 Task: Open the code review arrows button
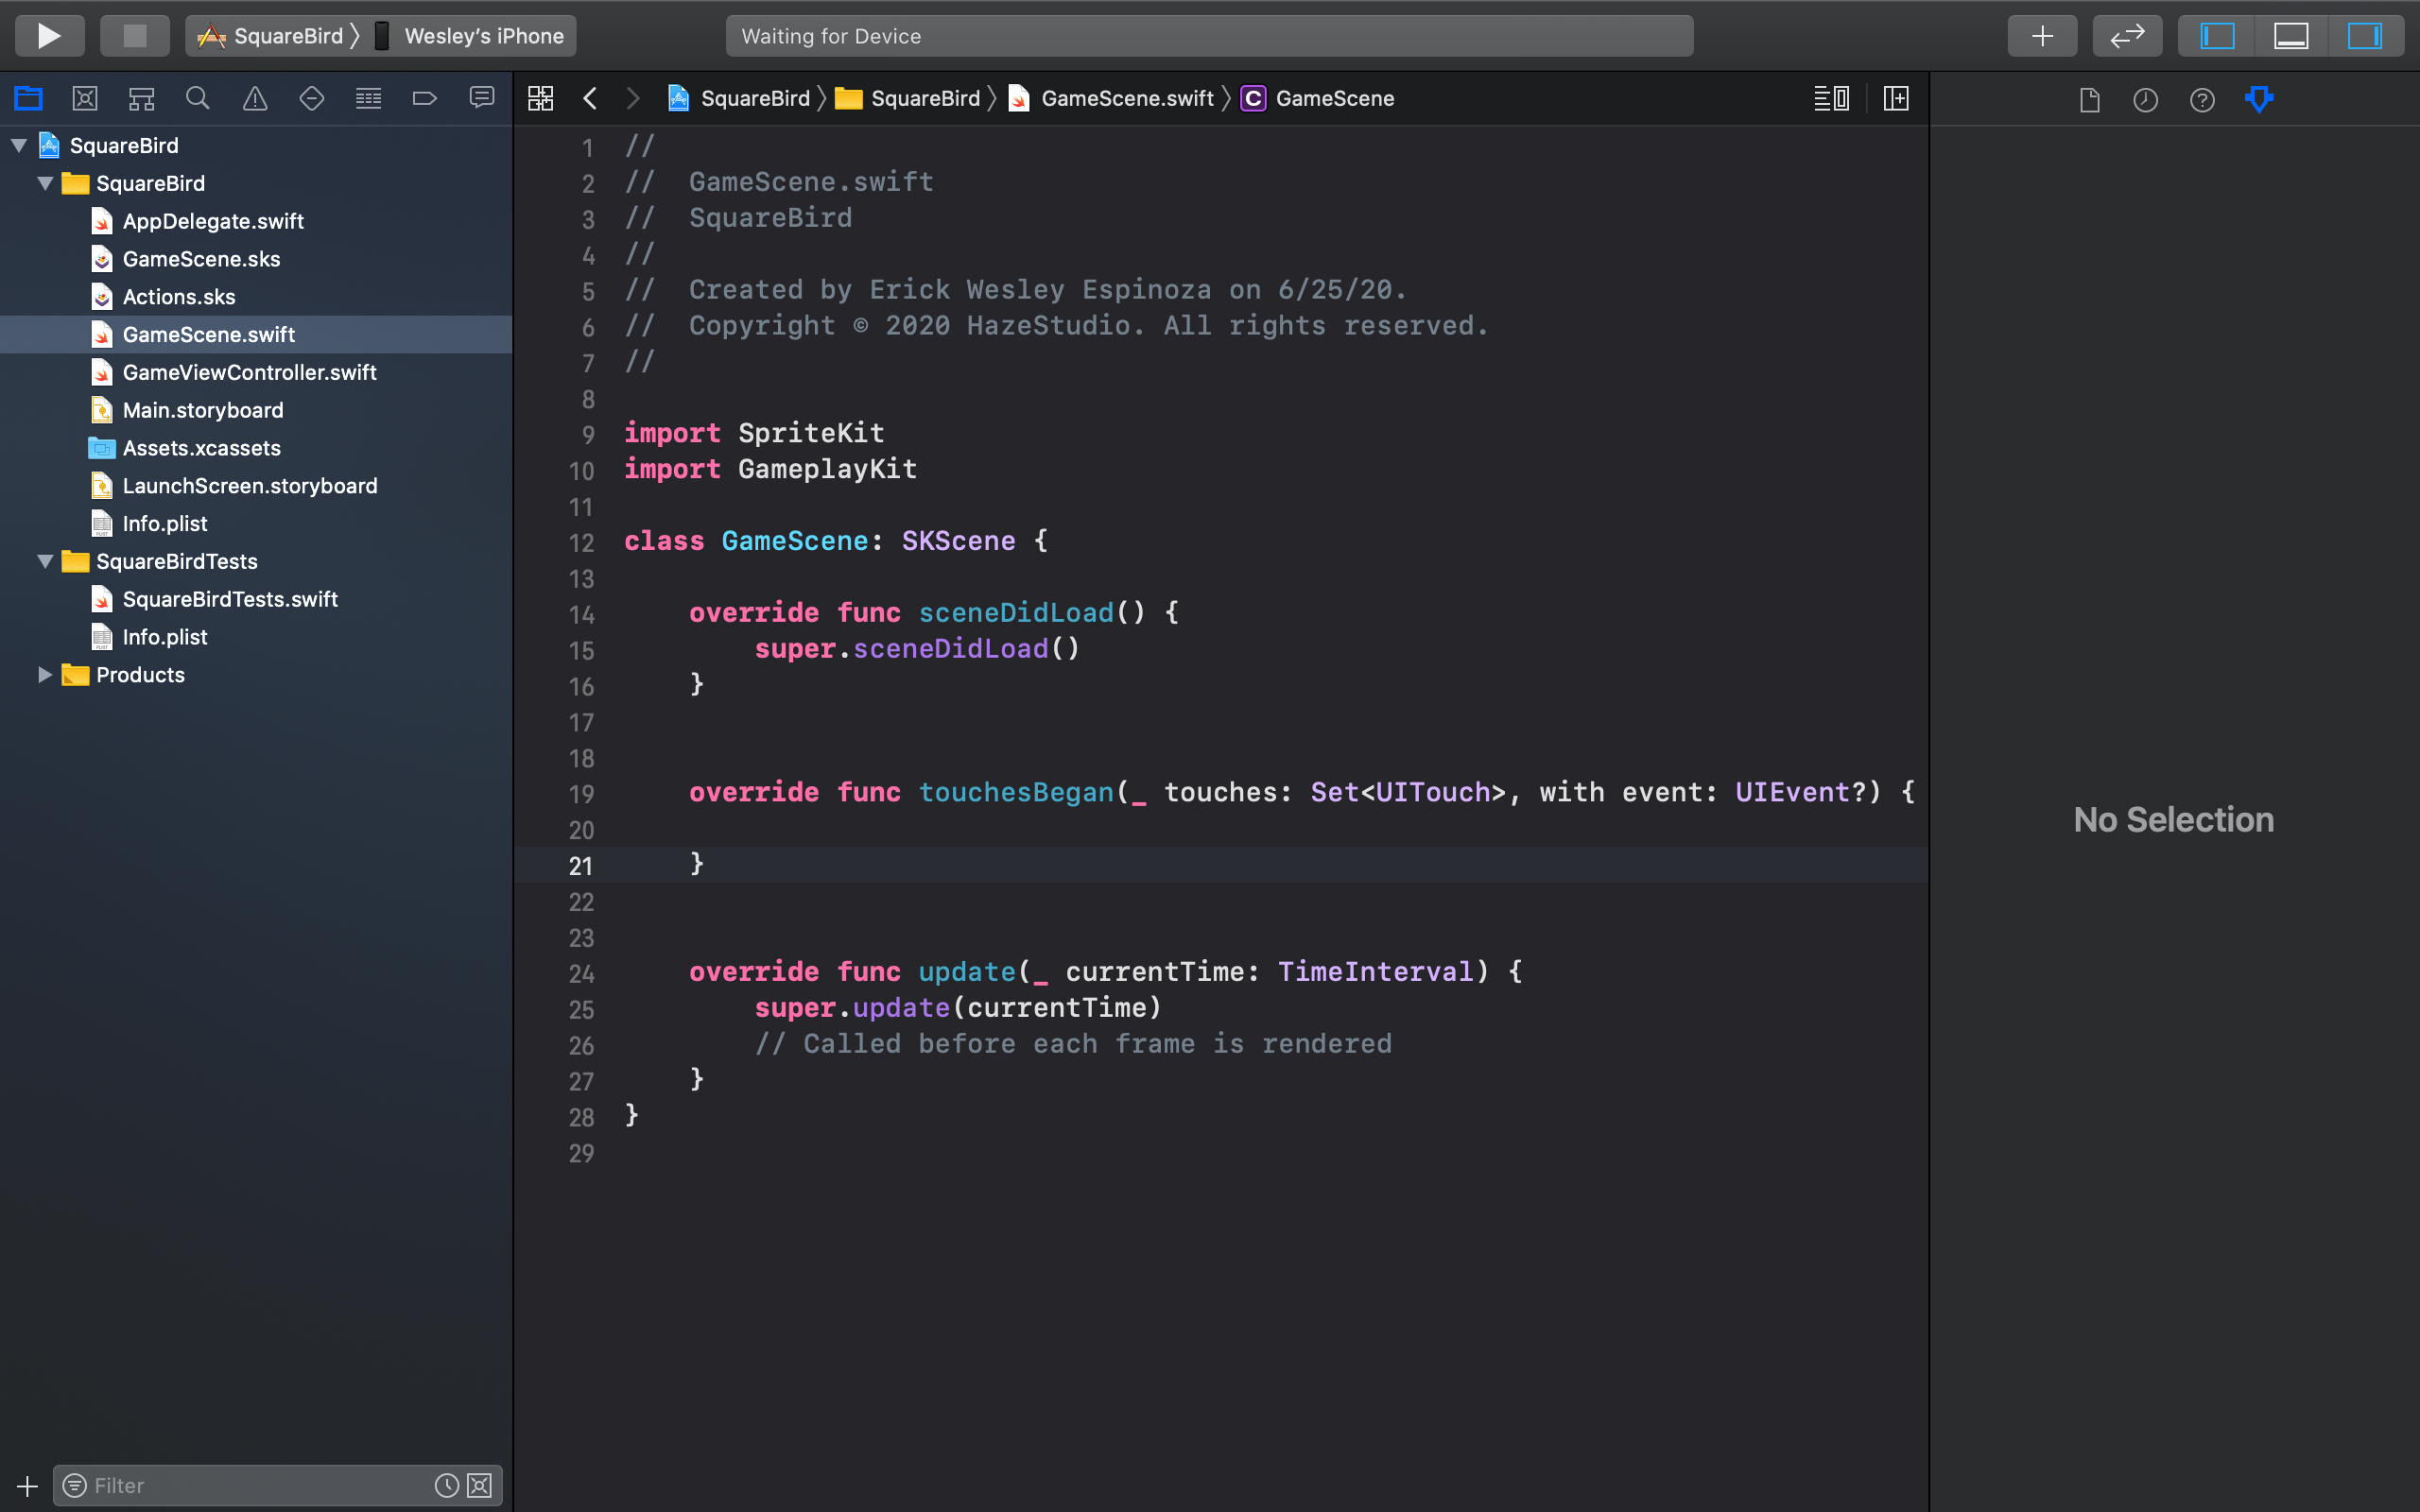click(2127, 36)
